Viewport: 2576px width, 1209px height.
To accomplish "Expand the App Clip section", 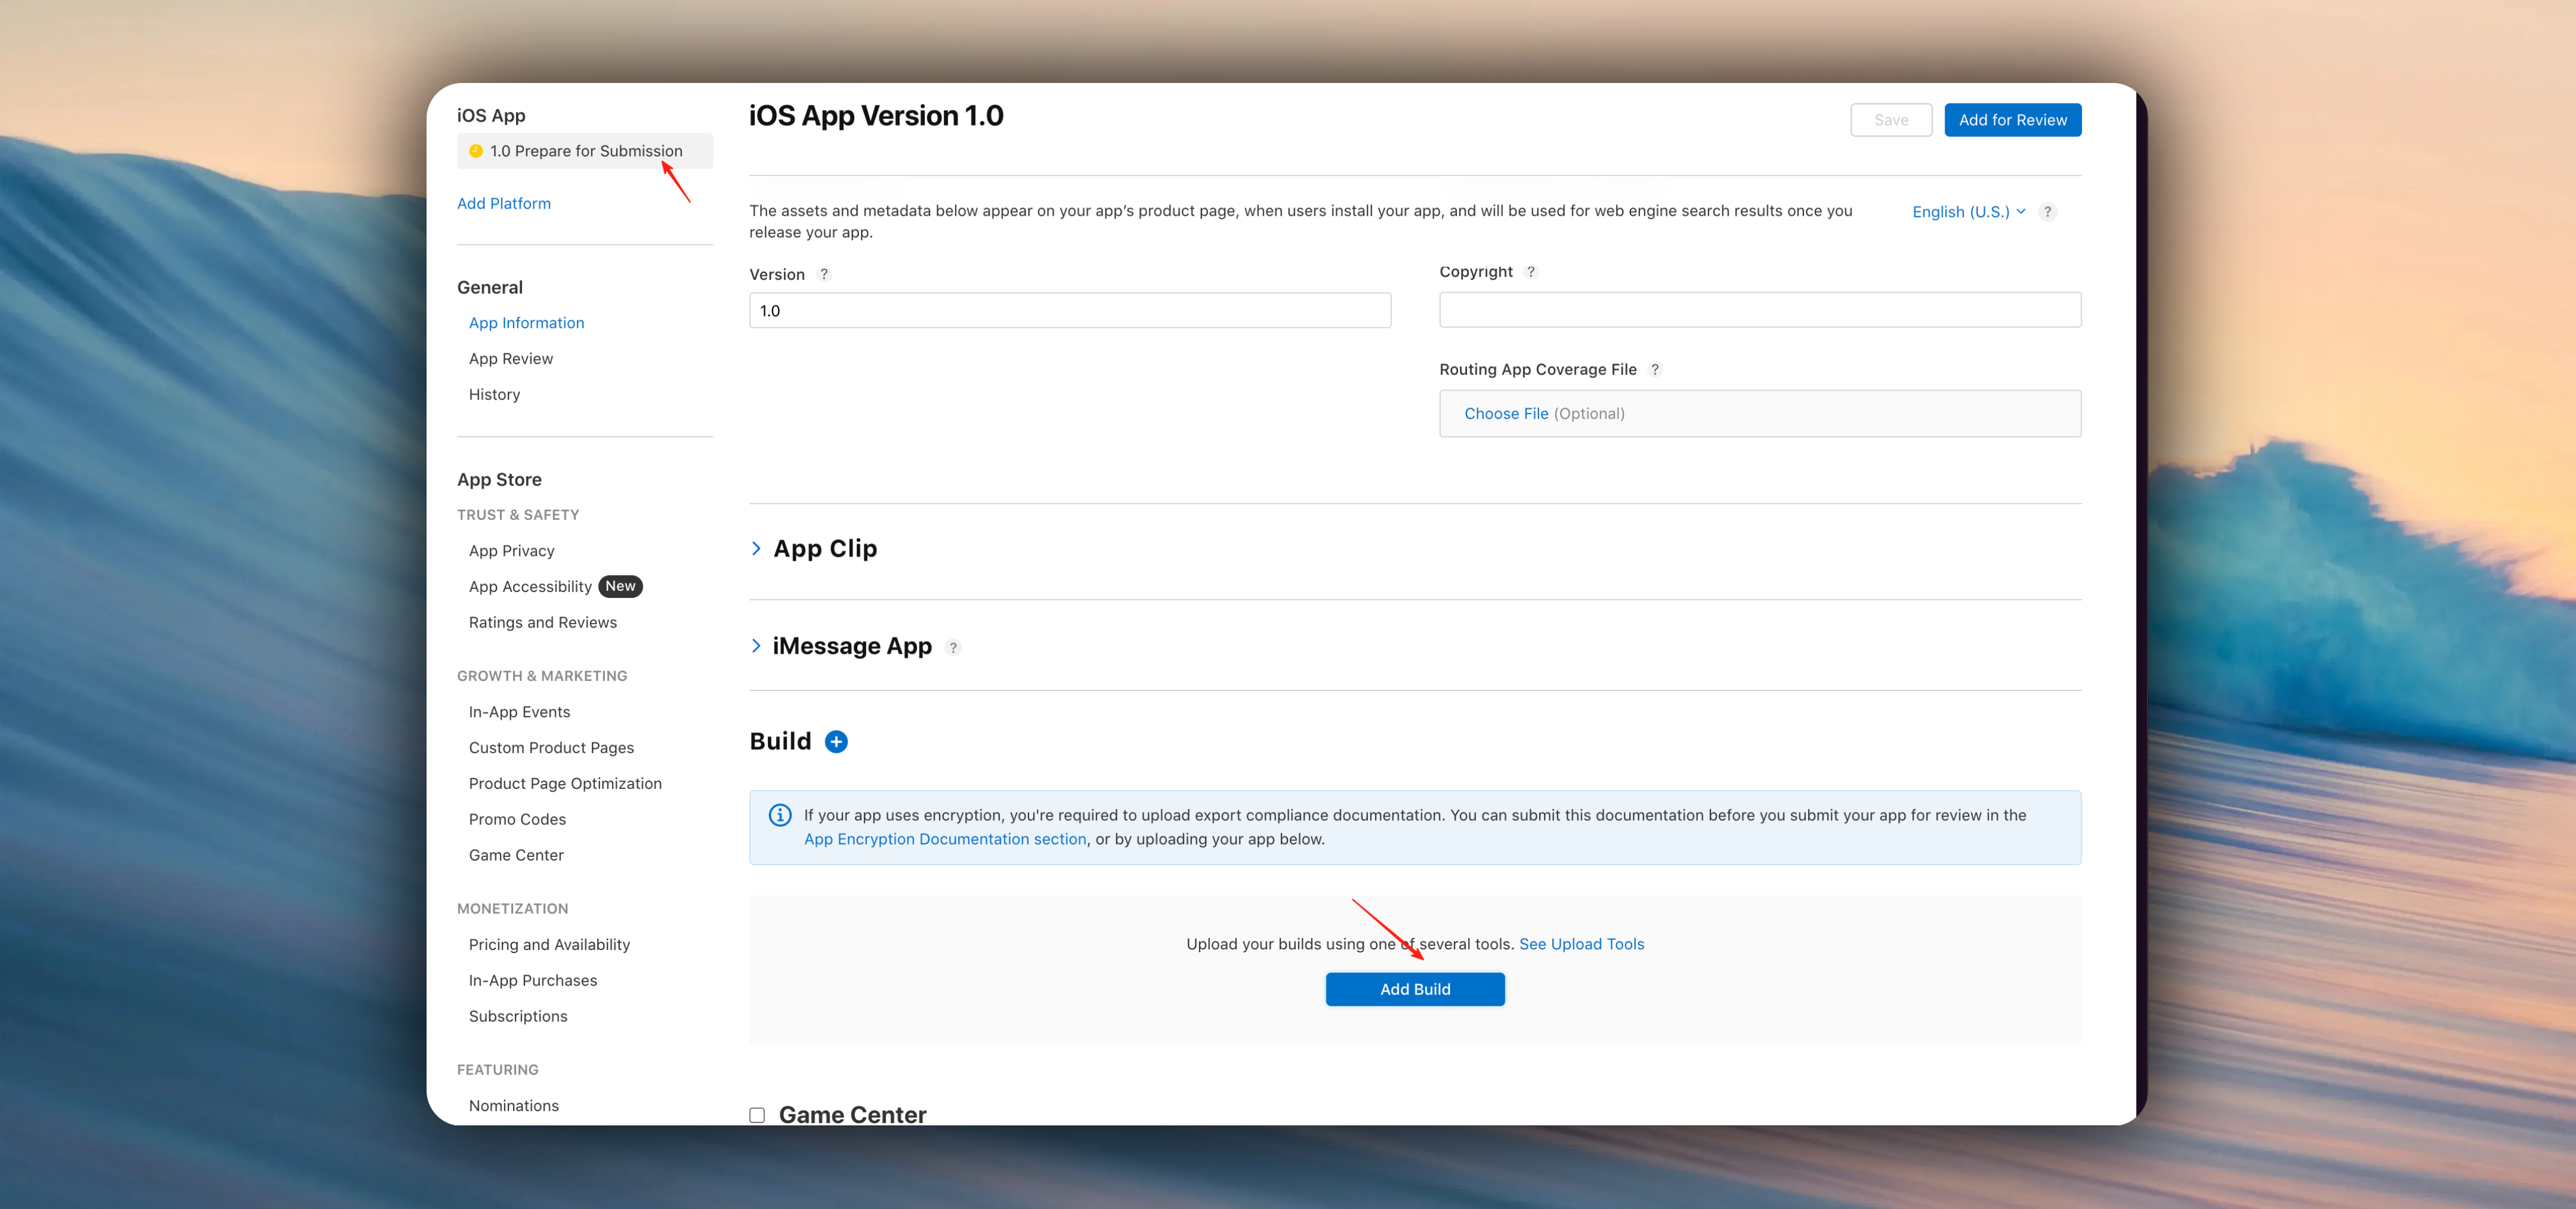I will point(756,548).
